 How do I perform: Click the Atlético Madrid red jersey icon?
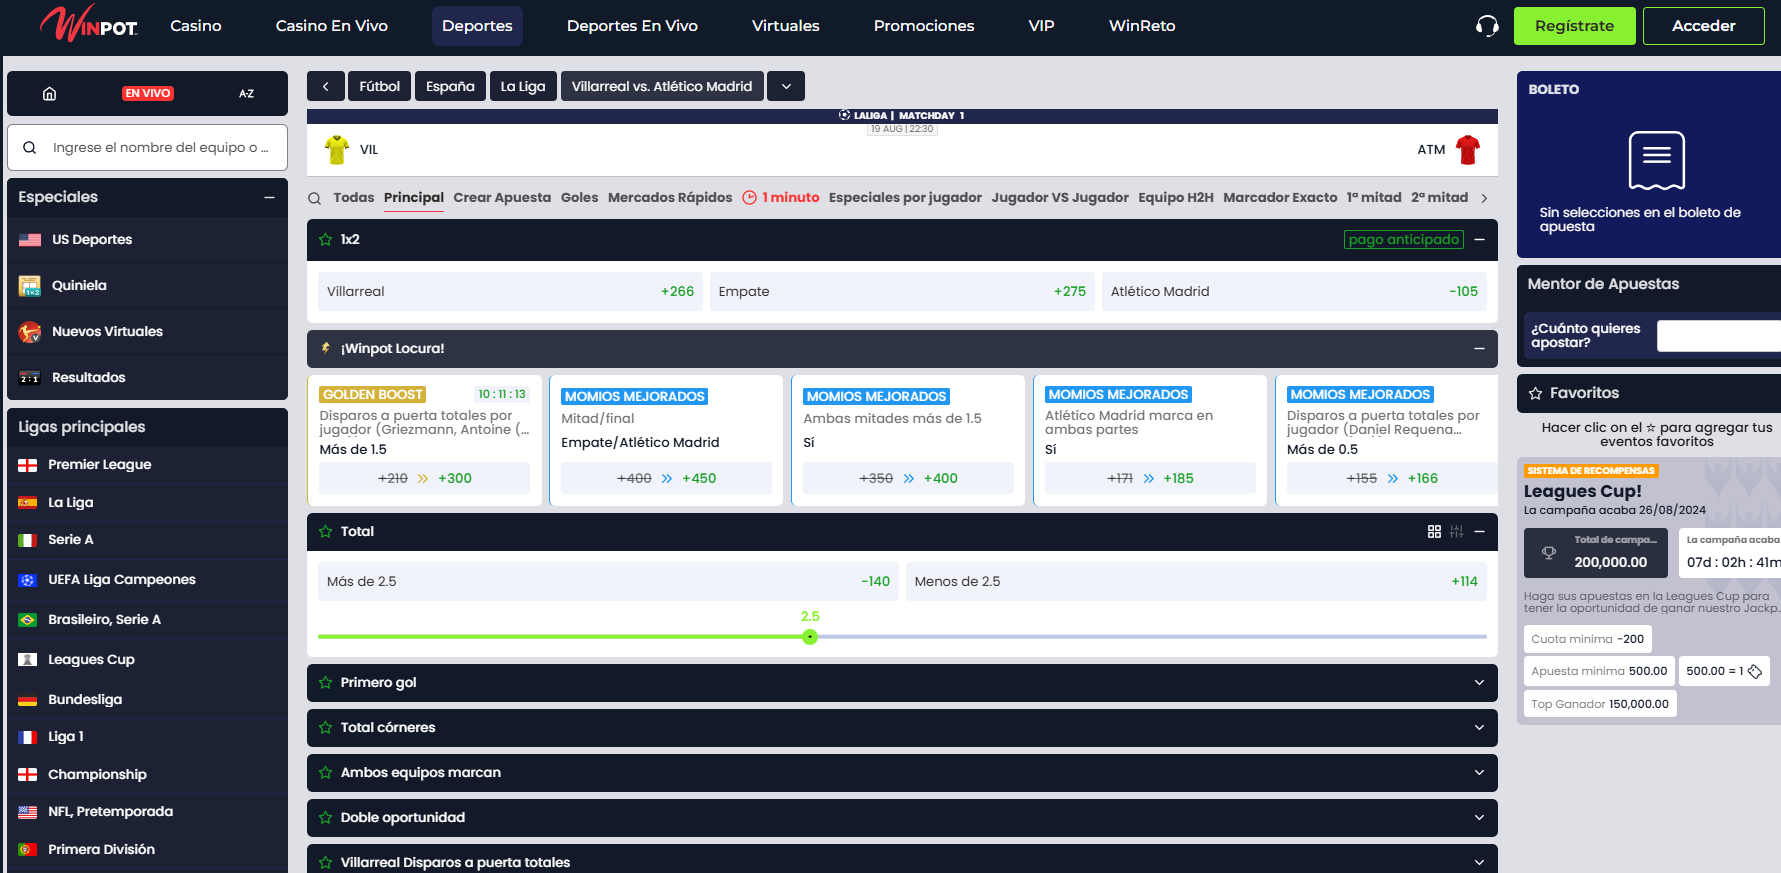pyautogui.click(x=1468, y=150)
